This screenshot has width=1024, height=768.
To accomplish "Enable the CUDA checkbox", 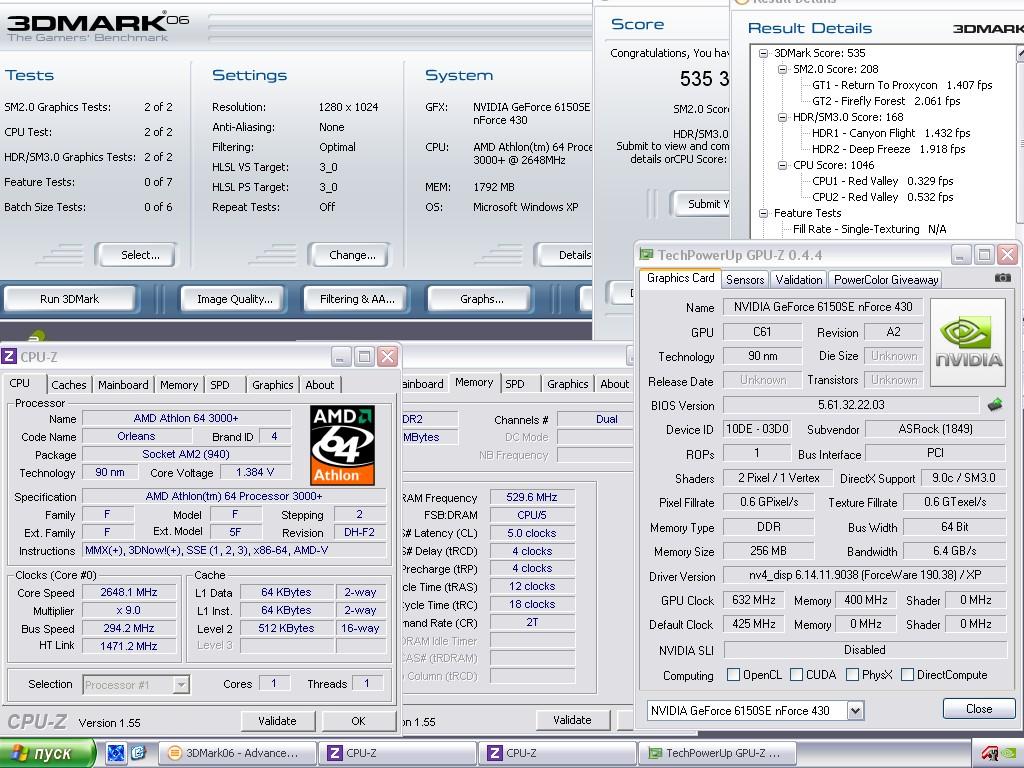I will pos(796,675).
